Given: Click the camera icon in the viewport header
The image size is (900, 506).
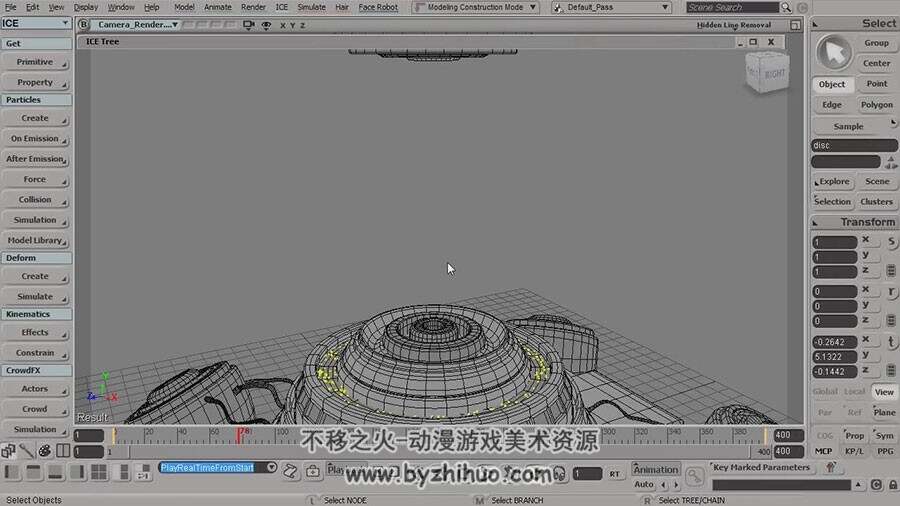Looking at the screenshot, I should point(249,25).
